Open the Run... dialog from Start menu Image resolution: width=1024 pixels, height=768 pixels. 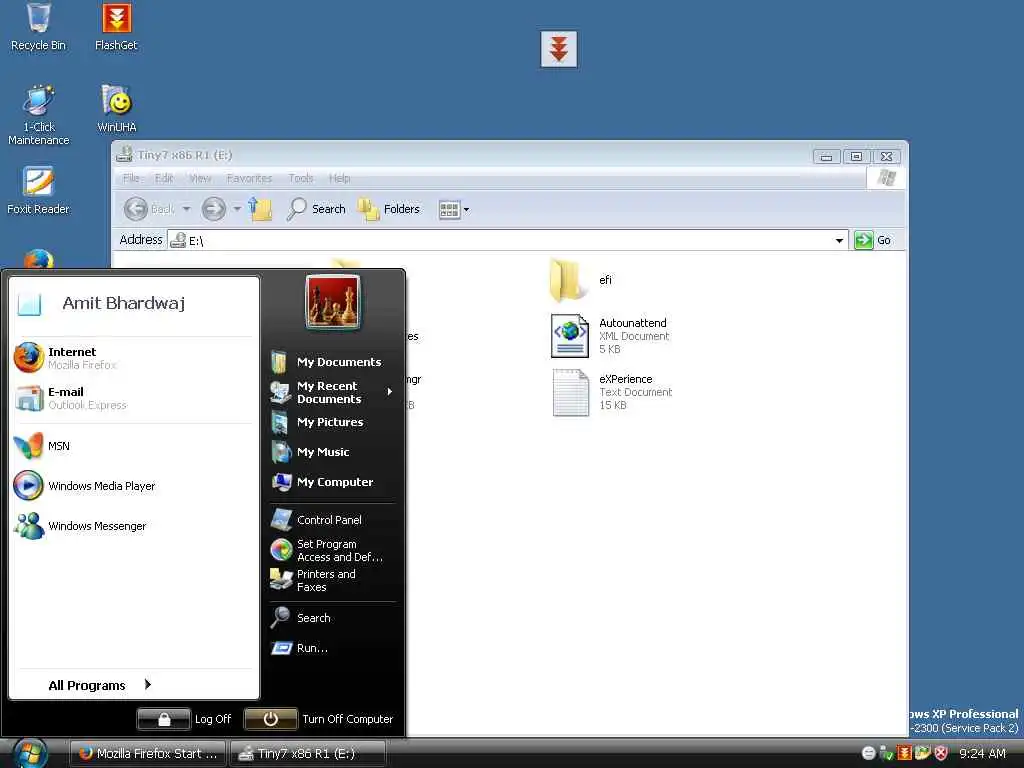(x=332, y=648)
